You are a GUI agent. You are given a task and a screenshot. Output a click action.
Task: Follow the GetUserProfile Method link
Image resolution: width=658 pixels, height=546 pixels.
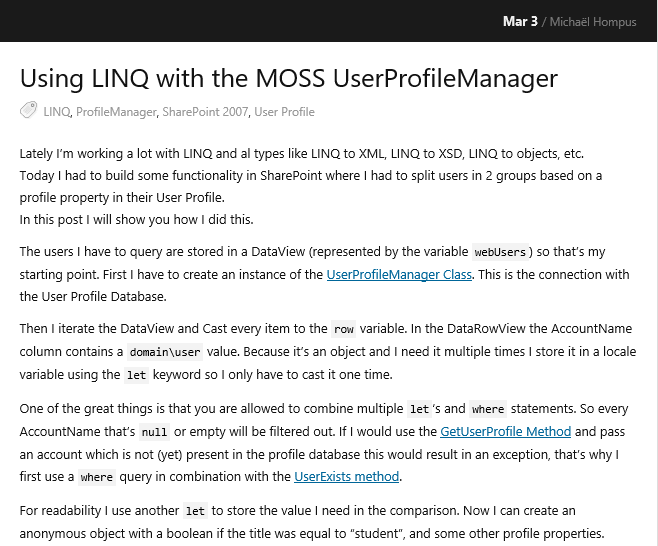coord(505,431)
